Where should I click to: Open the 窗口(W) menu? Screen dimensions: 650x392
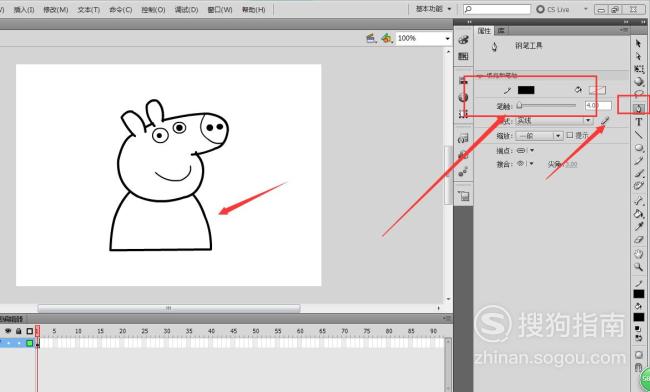click(x=220, y=10)
